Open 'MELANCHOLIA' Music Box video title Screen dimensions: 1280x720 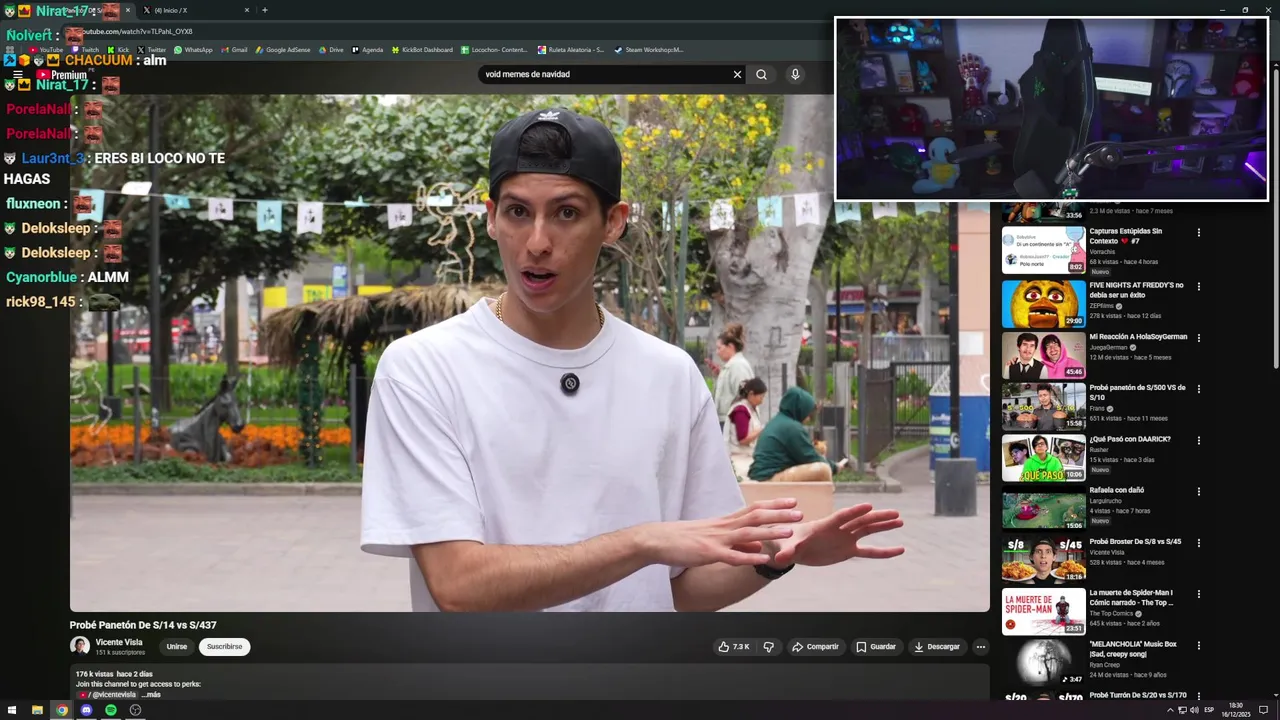[x=1133, y=649]
